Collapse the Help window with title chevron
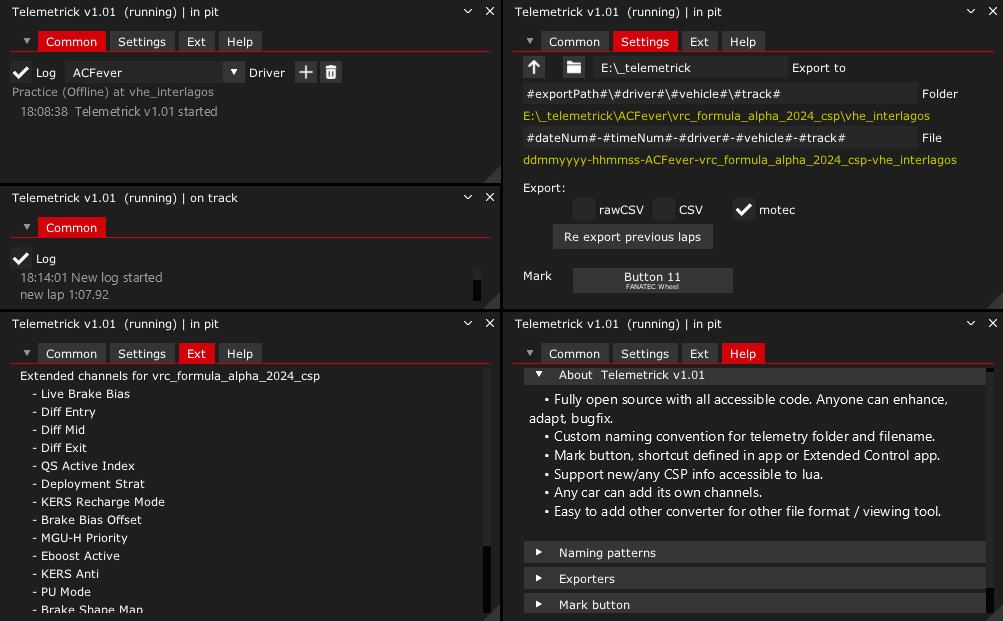Viewport: 1003px width, 621px height. [x=971, y=324]
